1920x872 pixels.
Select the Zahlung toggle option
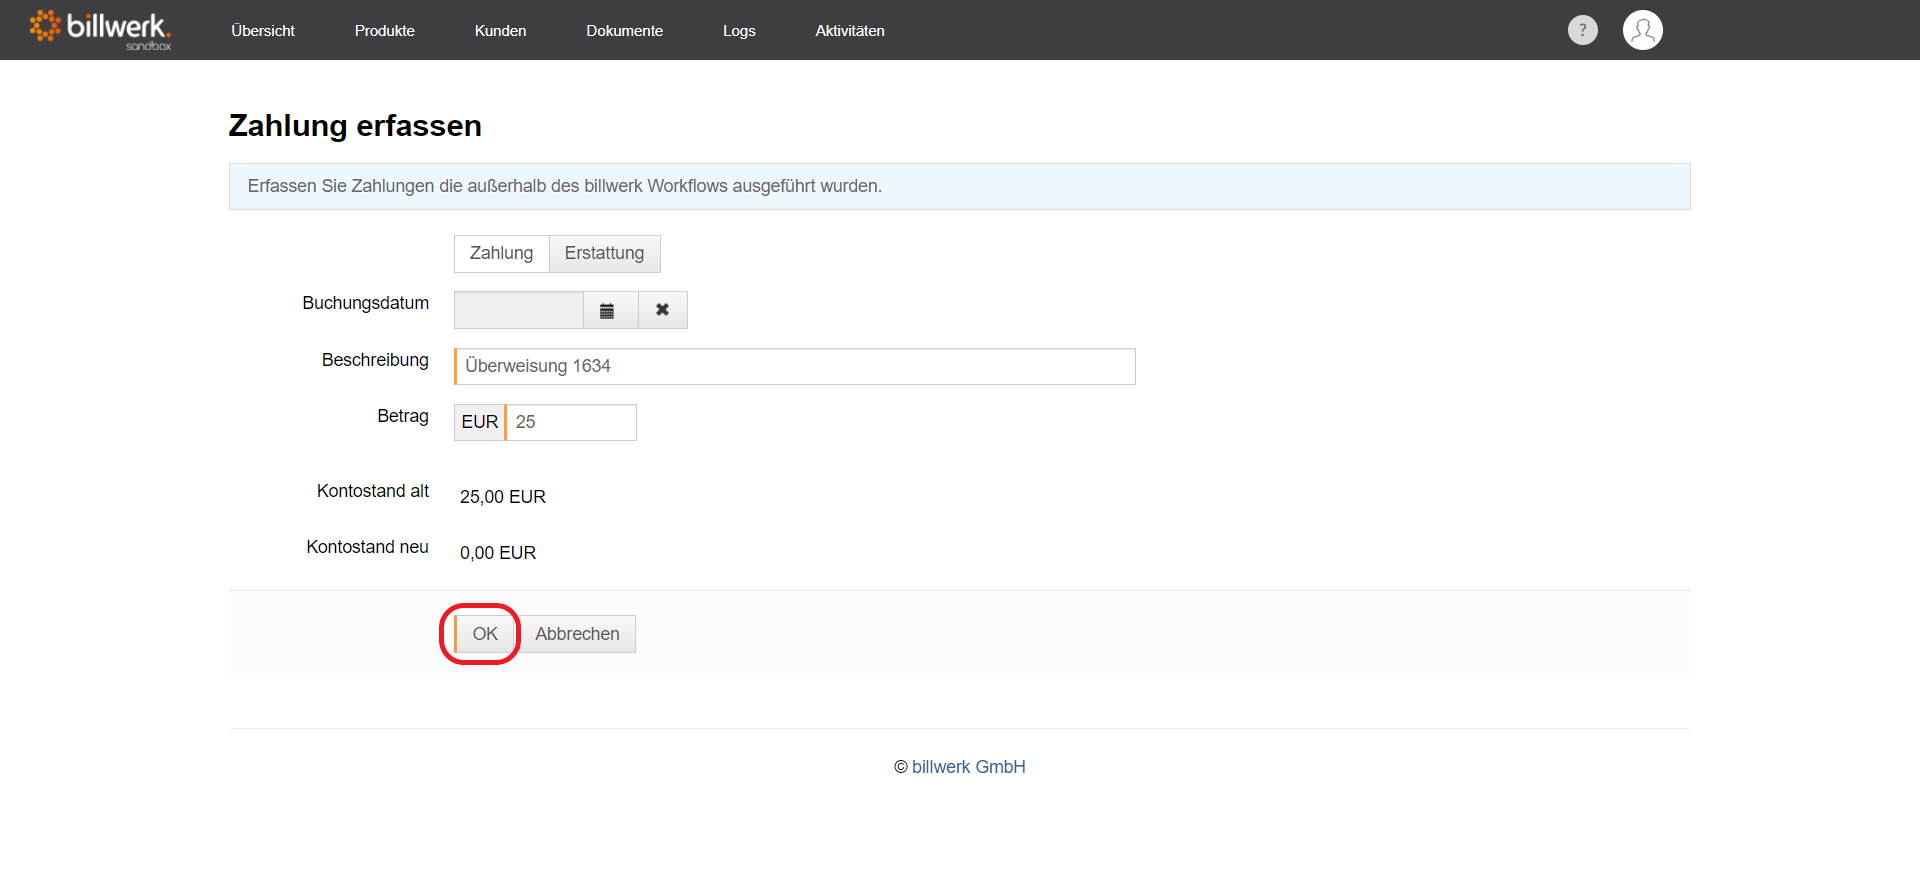(x=502, y=254)
